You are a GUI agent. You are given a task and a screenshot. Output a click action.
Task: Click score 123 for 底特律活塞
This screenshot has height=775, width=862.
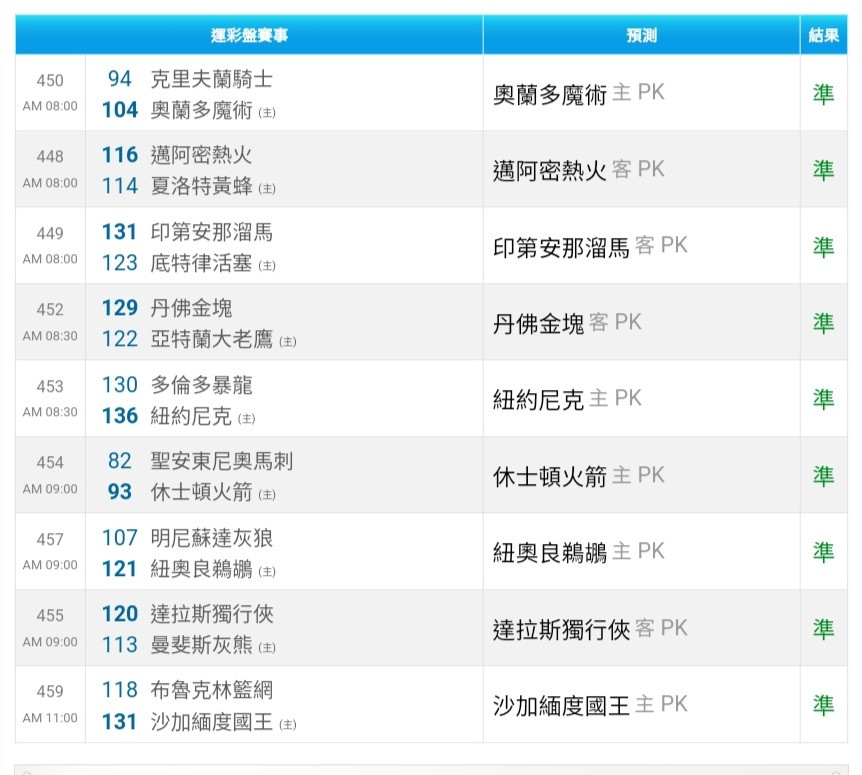pos(120,263)
